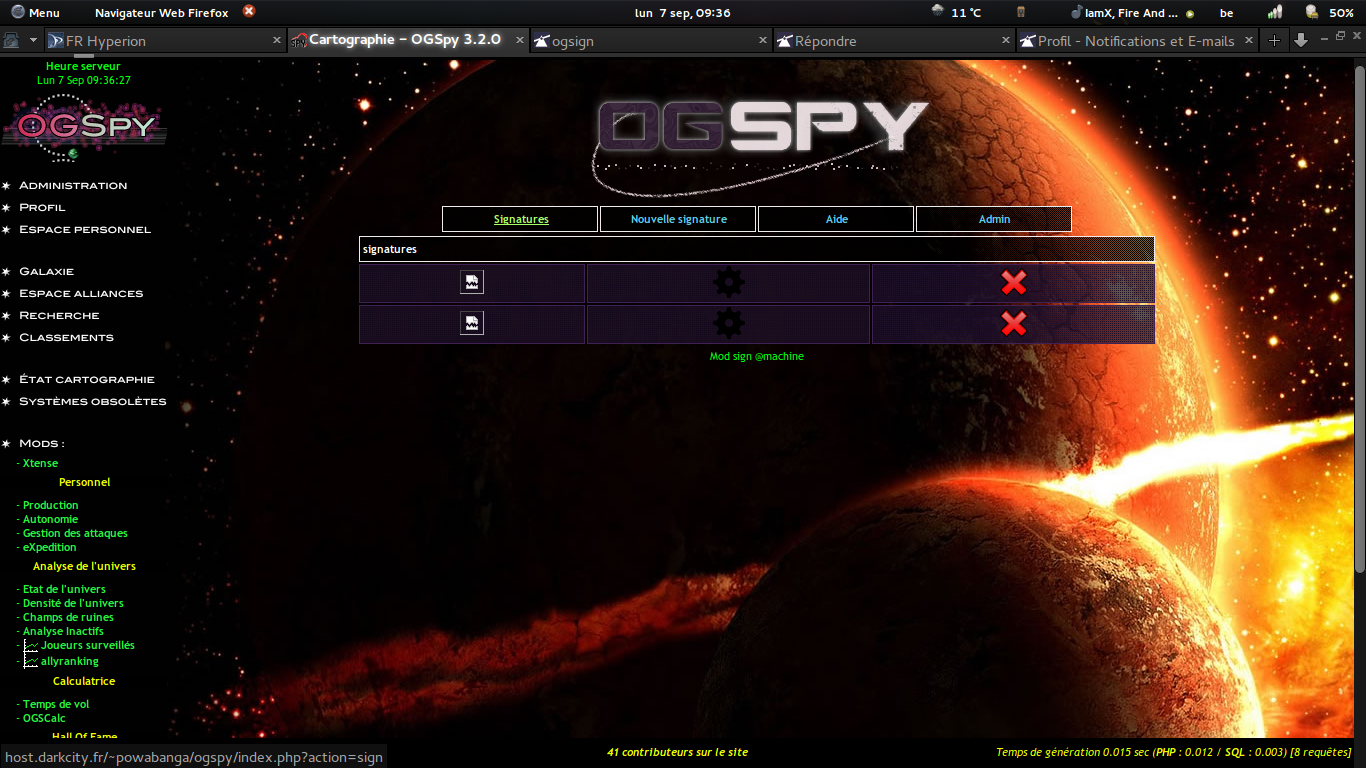
Task: Open the browser tab list dropdown arrow
Action: [33, 41]
